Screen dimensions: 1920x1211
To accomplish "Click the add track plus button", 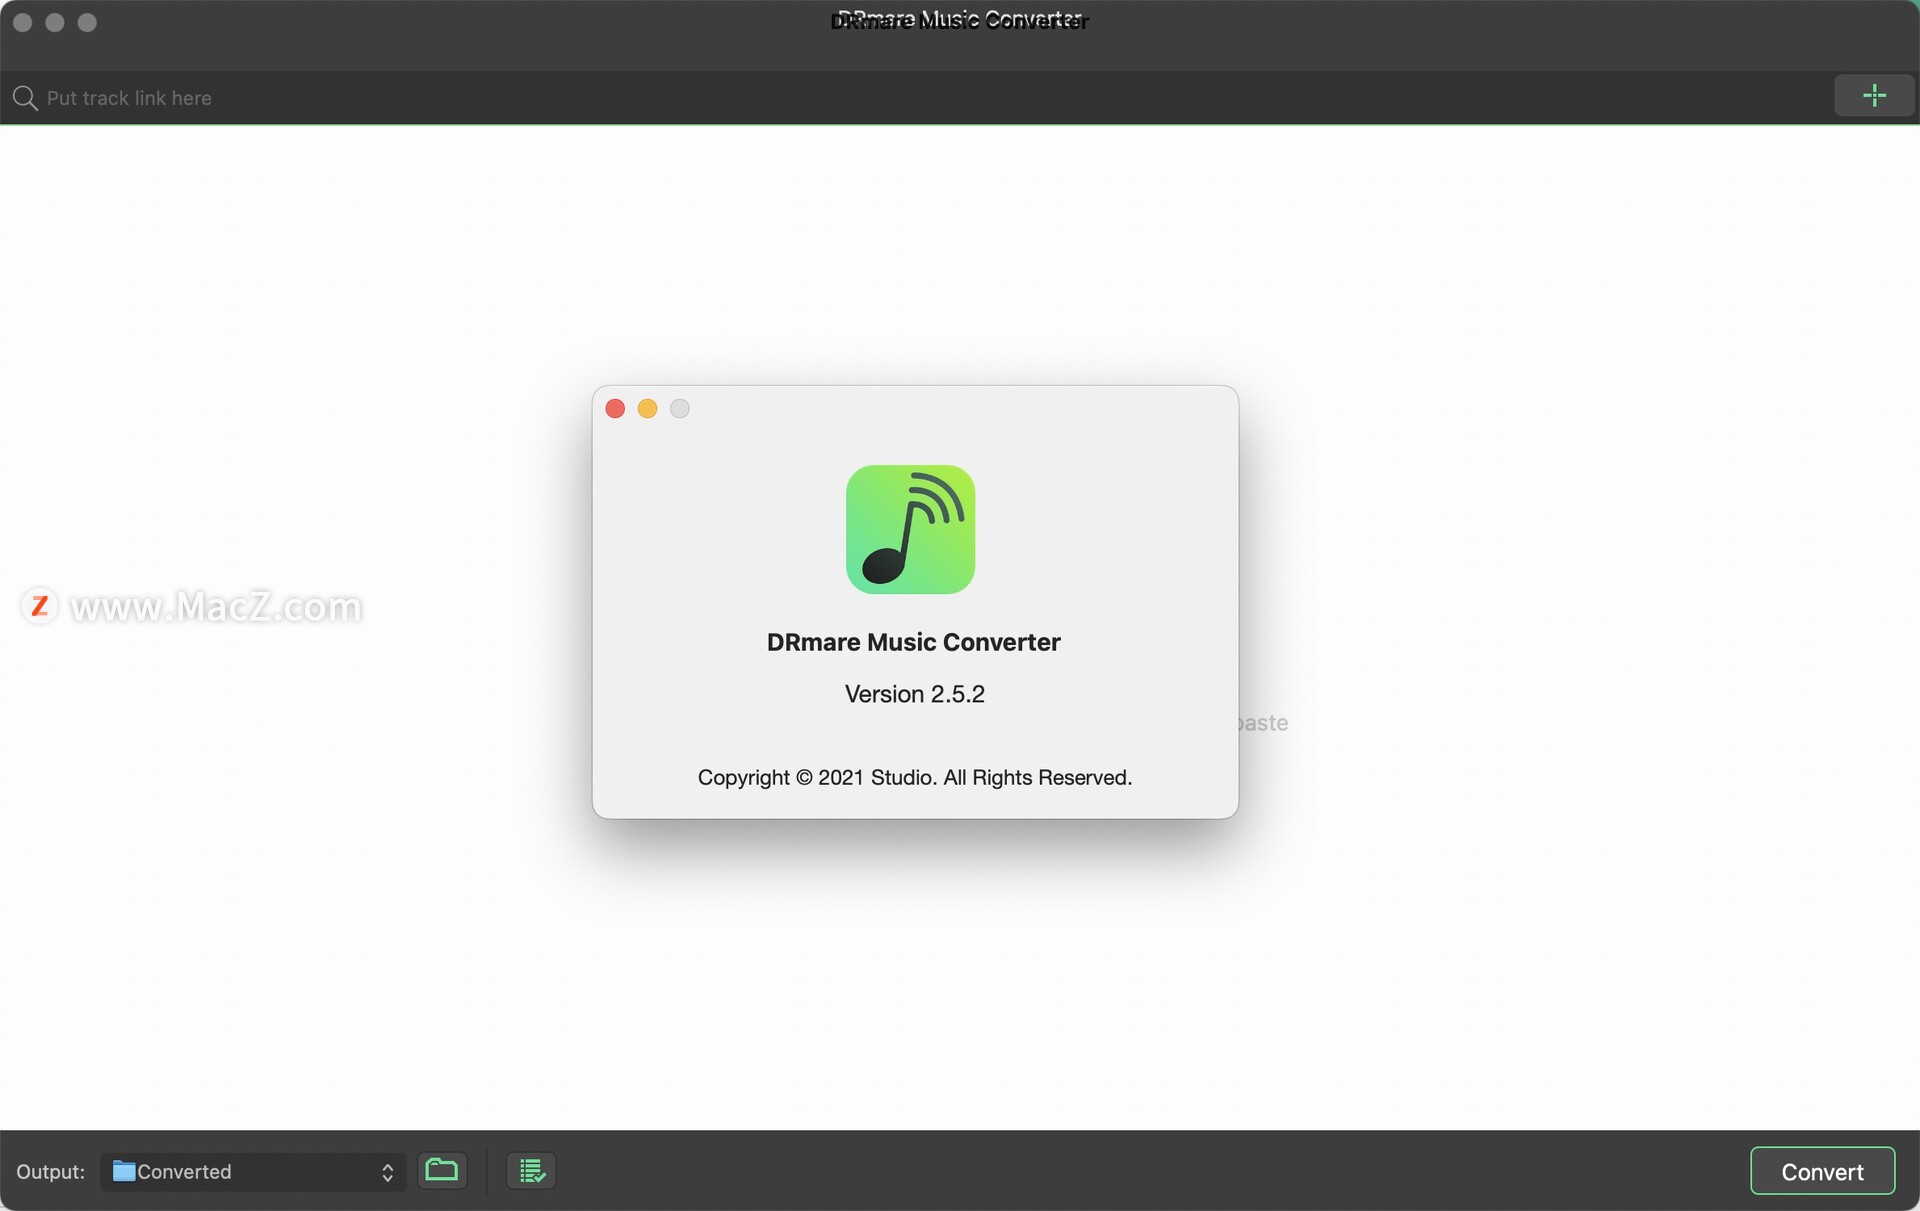I will point(1874,95).
